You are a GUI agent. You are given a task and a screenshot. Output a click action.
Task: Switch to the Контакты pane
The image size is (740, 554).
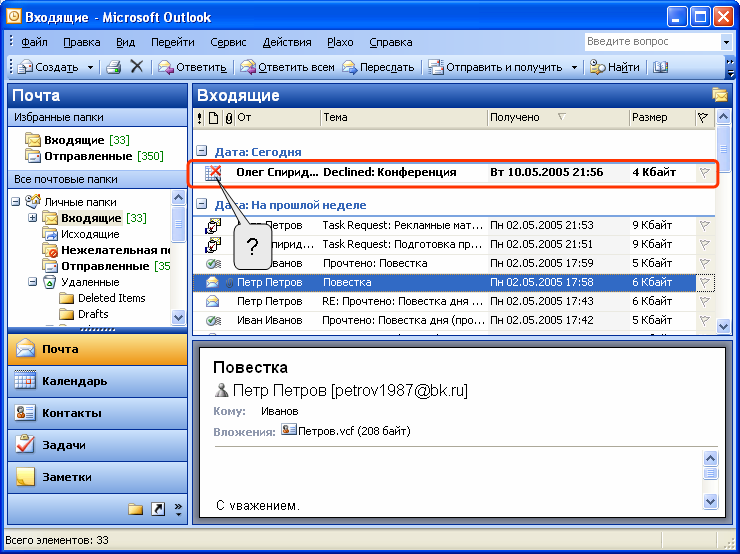98,413
